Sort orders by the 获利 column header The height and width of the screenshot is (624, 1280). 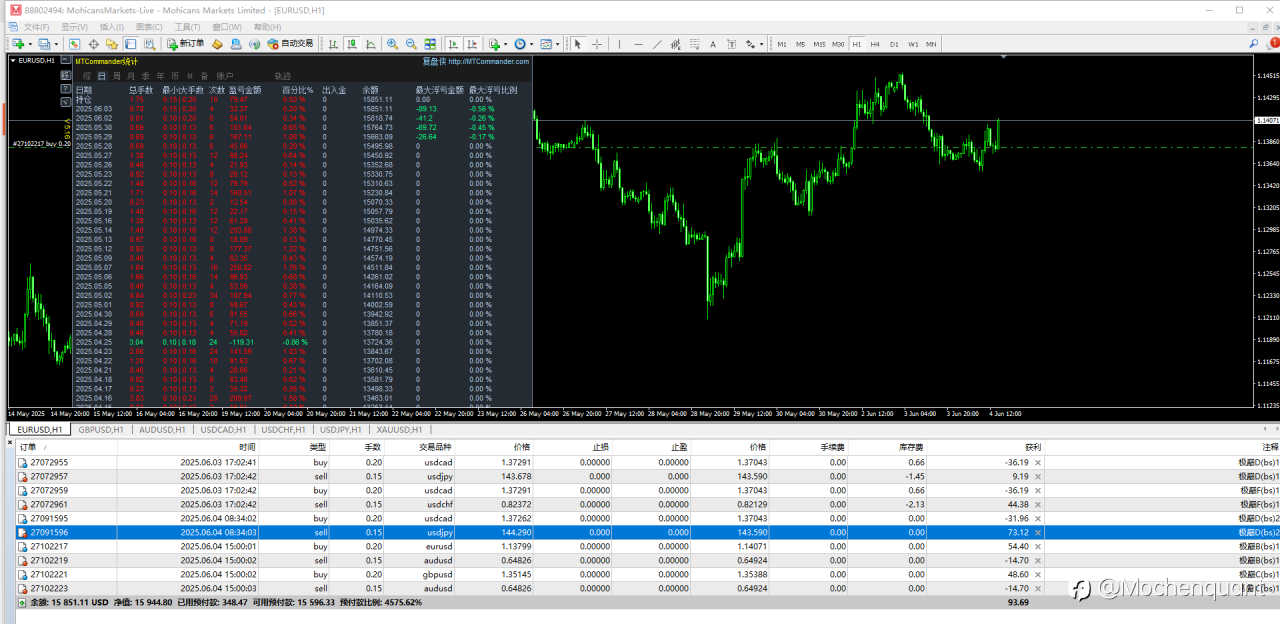pyautogui.click(x=1032, y=447)
